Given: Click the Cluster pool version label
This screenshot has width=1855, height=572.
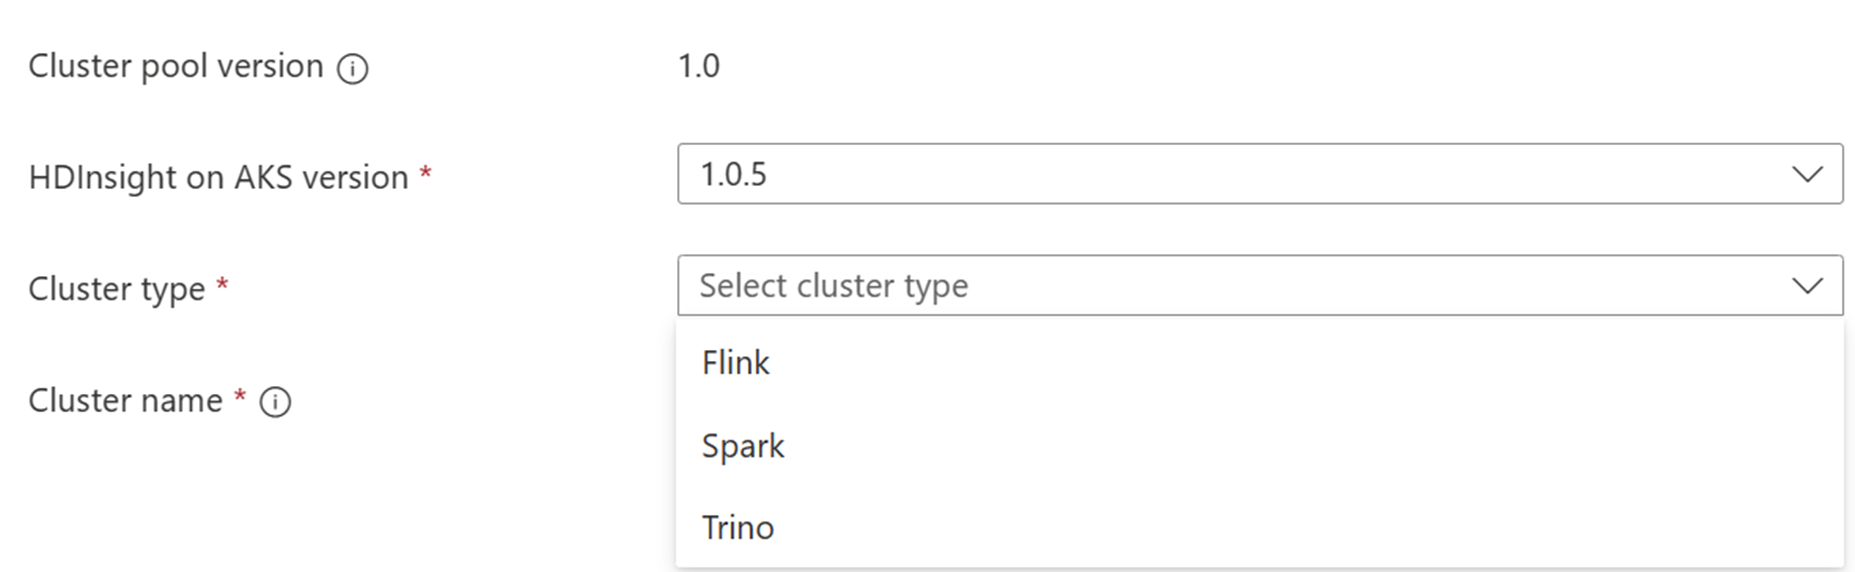Looking at the screenshot, I should pos(176,66).
